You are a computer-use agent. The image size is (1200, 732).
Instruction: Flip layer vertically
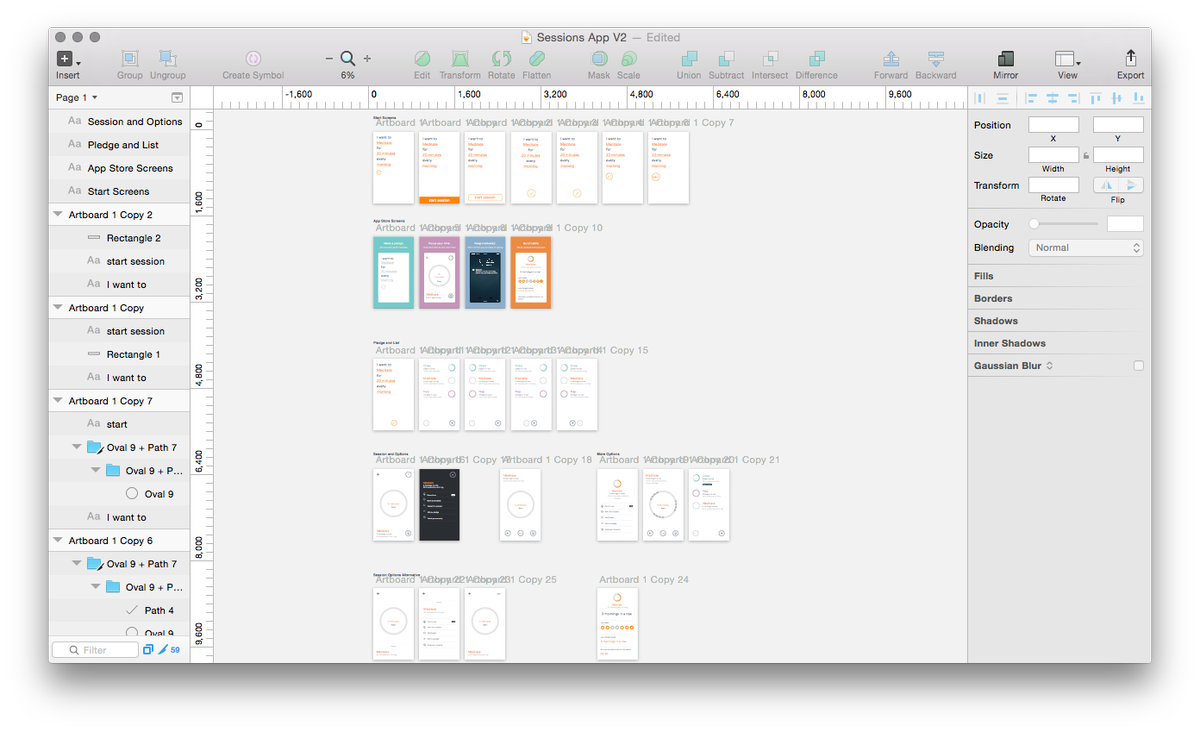pyautogui.click(x=1131, y=185)
